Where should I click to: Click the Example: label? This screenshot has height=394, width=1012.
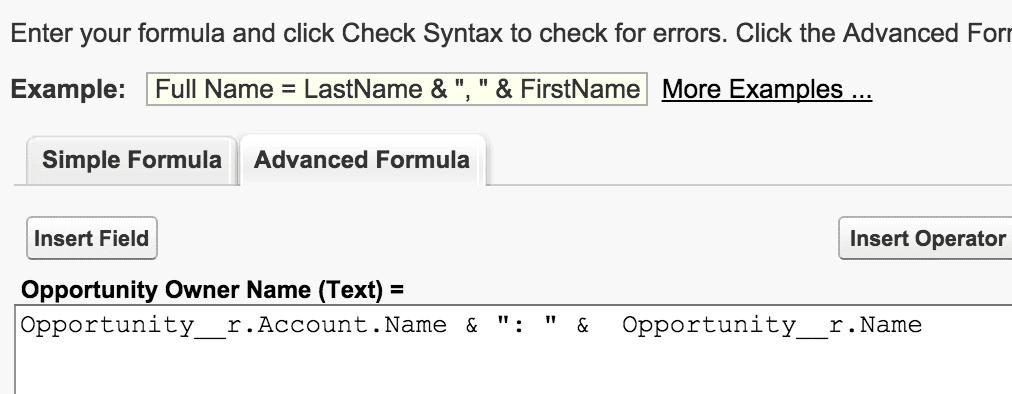pyautogui.click(x=68, y=89)
